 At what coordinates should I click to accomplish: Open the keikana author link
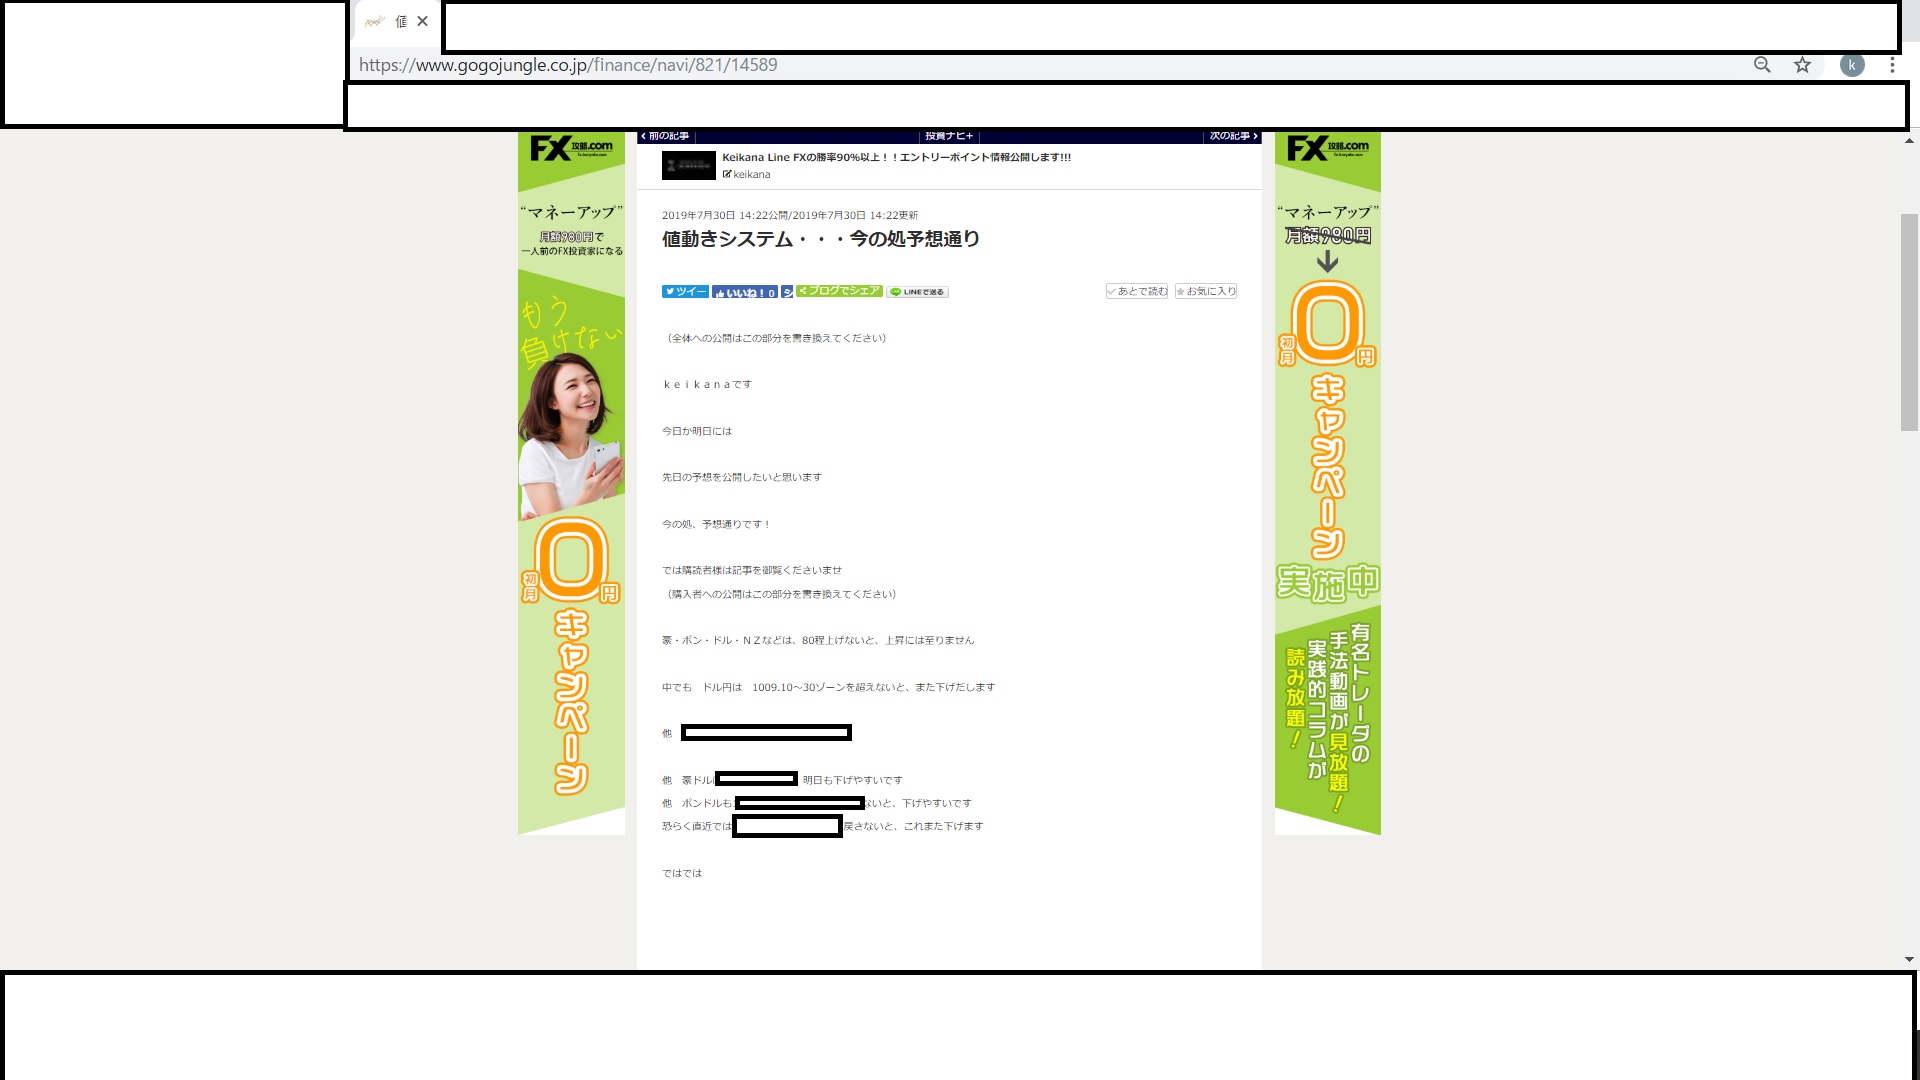pyautogui.click(x=751, y=174)
